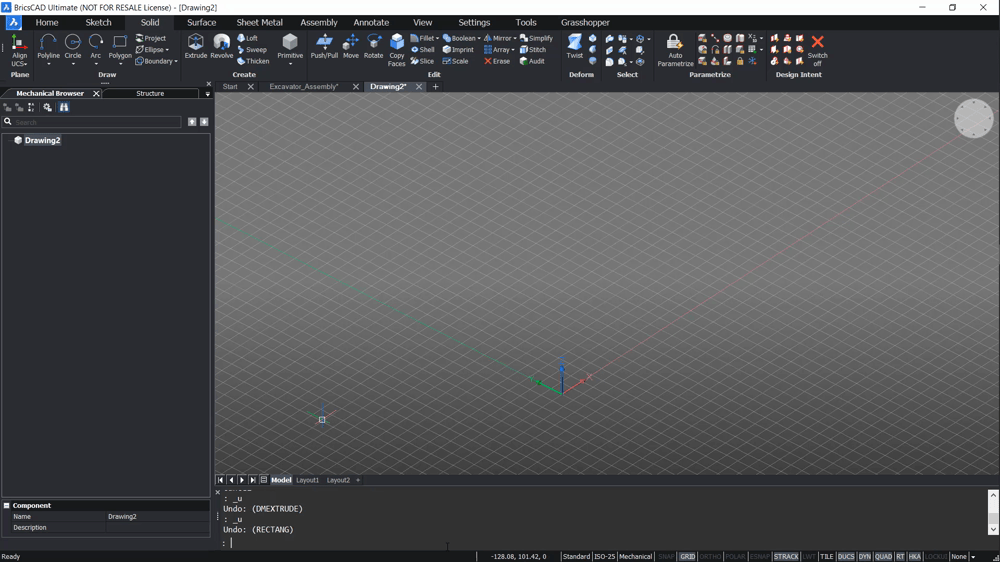Click the Stitch tool
1000x562 pixels.
[533, 50]
